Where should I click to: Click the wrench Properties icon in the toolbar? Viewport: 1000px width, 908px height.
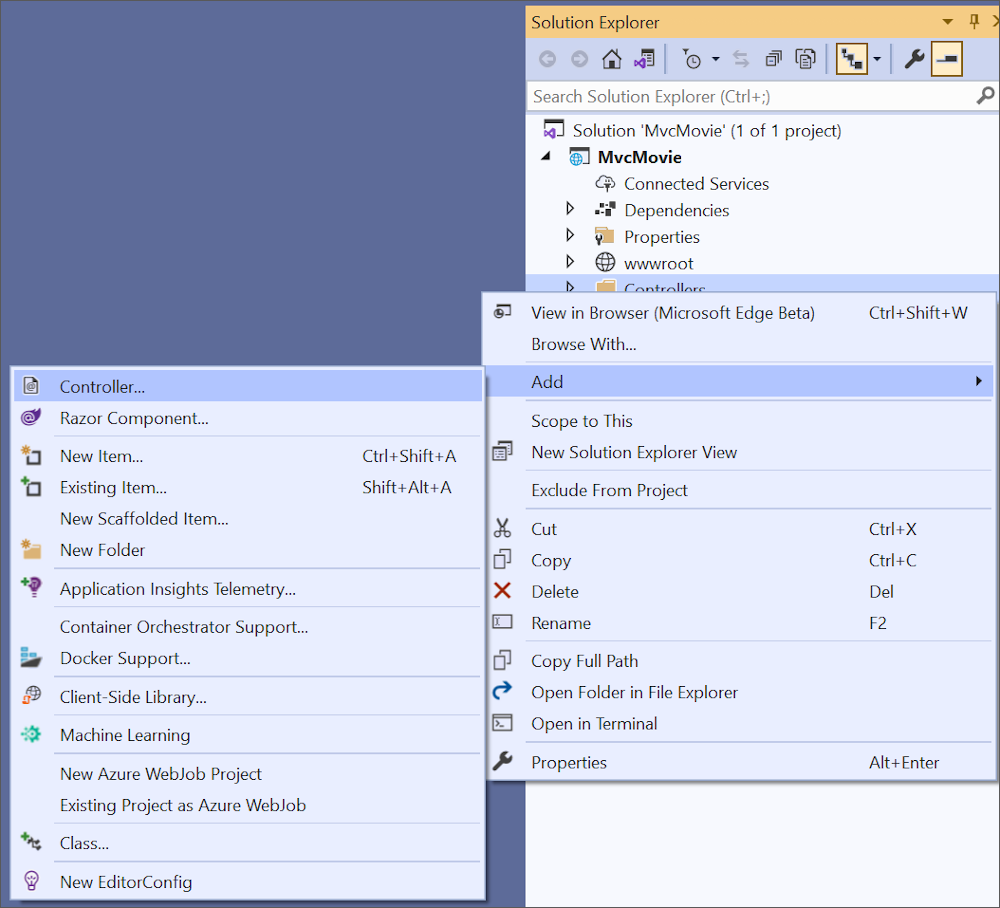coord(913,59)
